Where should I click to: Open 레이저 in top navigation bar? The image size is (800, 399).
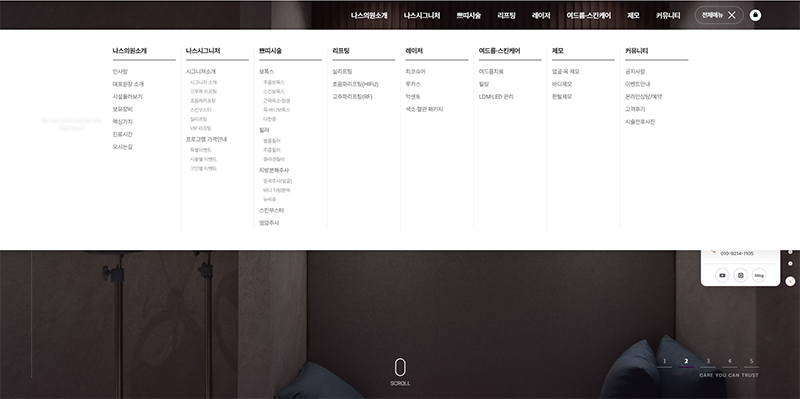[x=541, y=16]
